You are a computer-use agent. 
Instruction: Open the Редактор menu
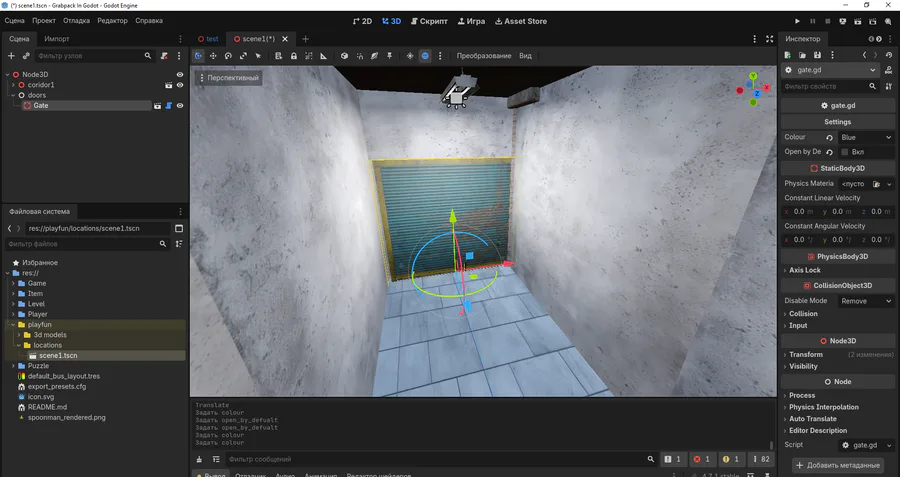(x=112, y=21)
